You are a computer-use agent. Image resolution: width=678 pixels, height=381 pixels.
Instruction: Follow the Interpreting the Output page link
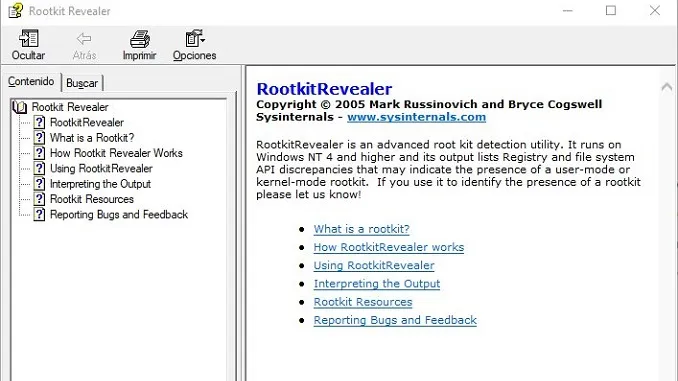point(377,284)
